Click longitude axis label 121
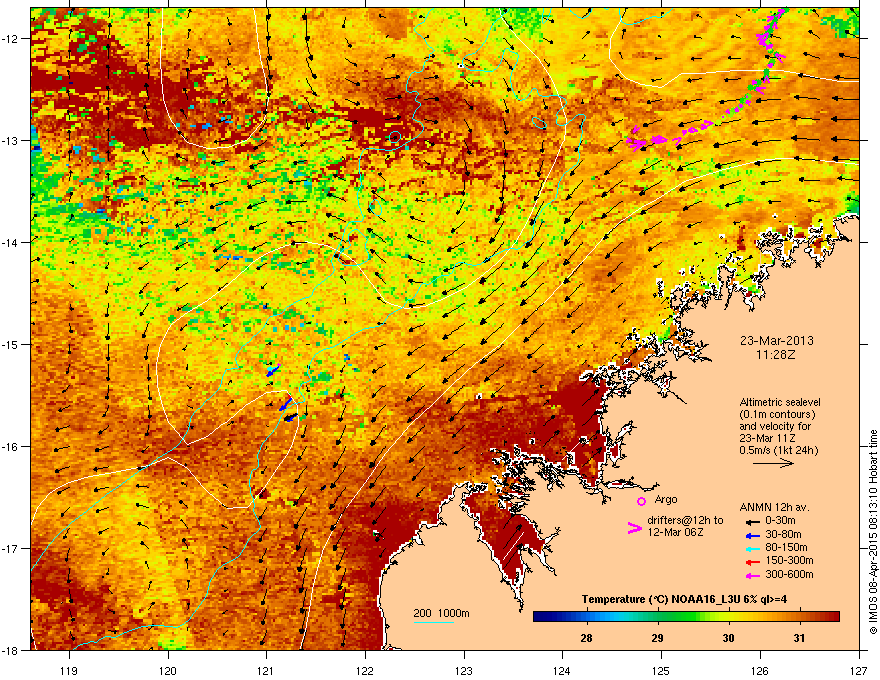Screen dimensions: 880x680 tap(266, 670)
